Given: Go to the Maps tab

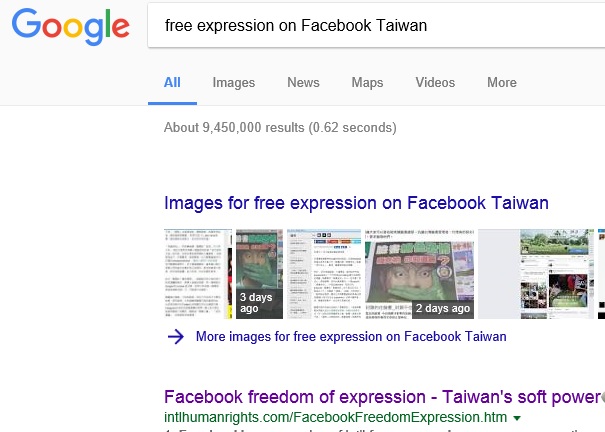Looking at the screenshot, I should click(x=367, y=83).
